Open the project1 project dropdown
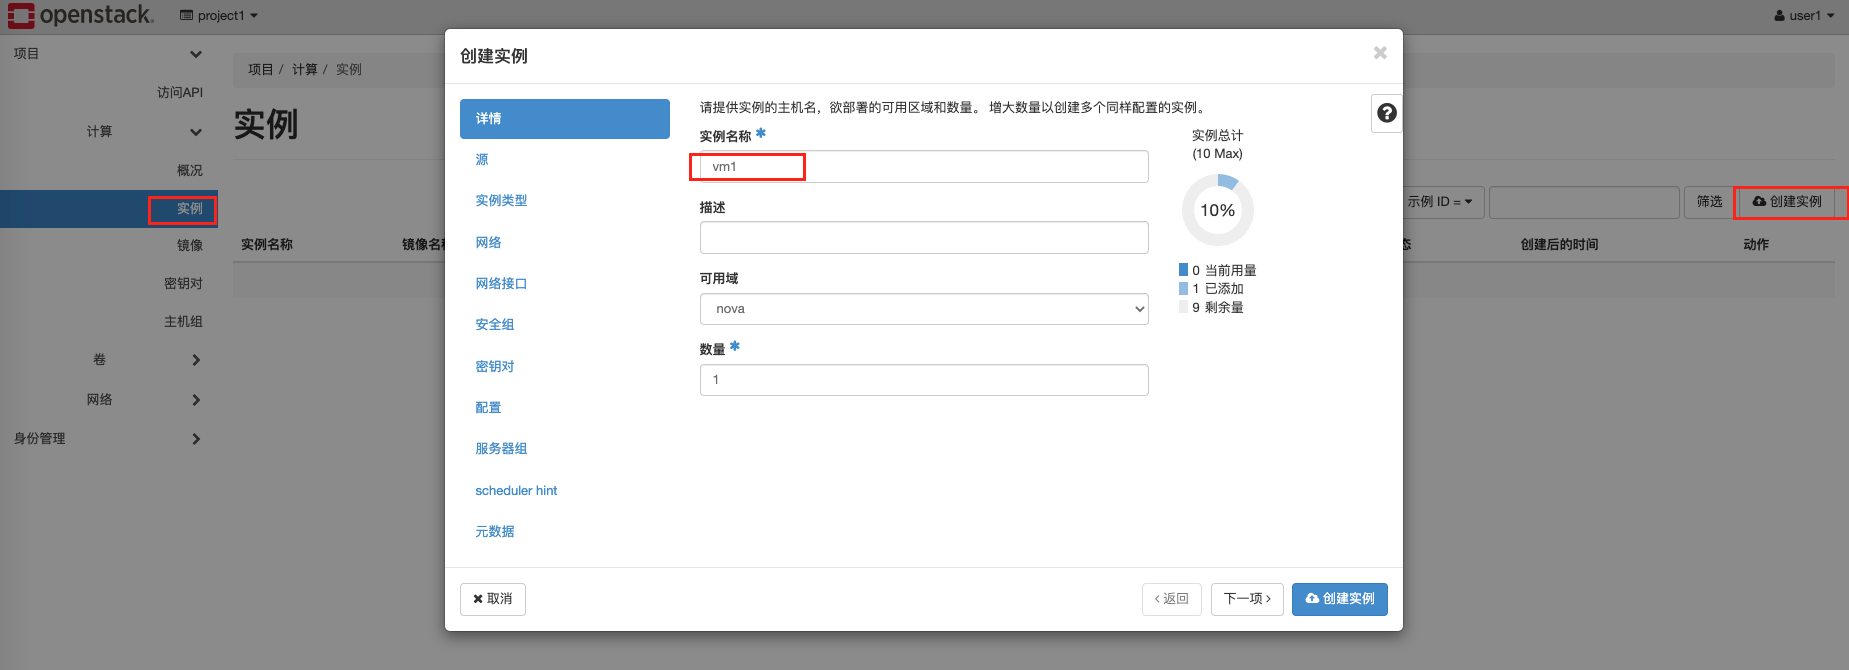Image resolution: width=1849 pixels, height=670 pixels. click(219, 15)
